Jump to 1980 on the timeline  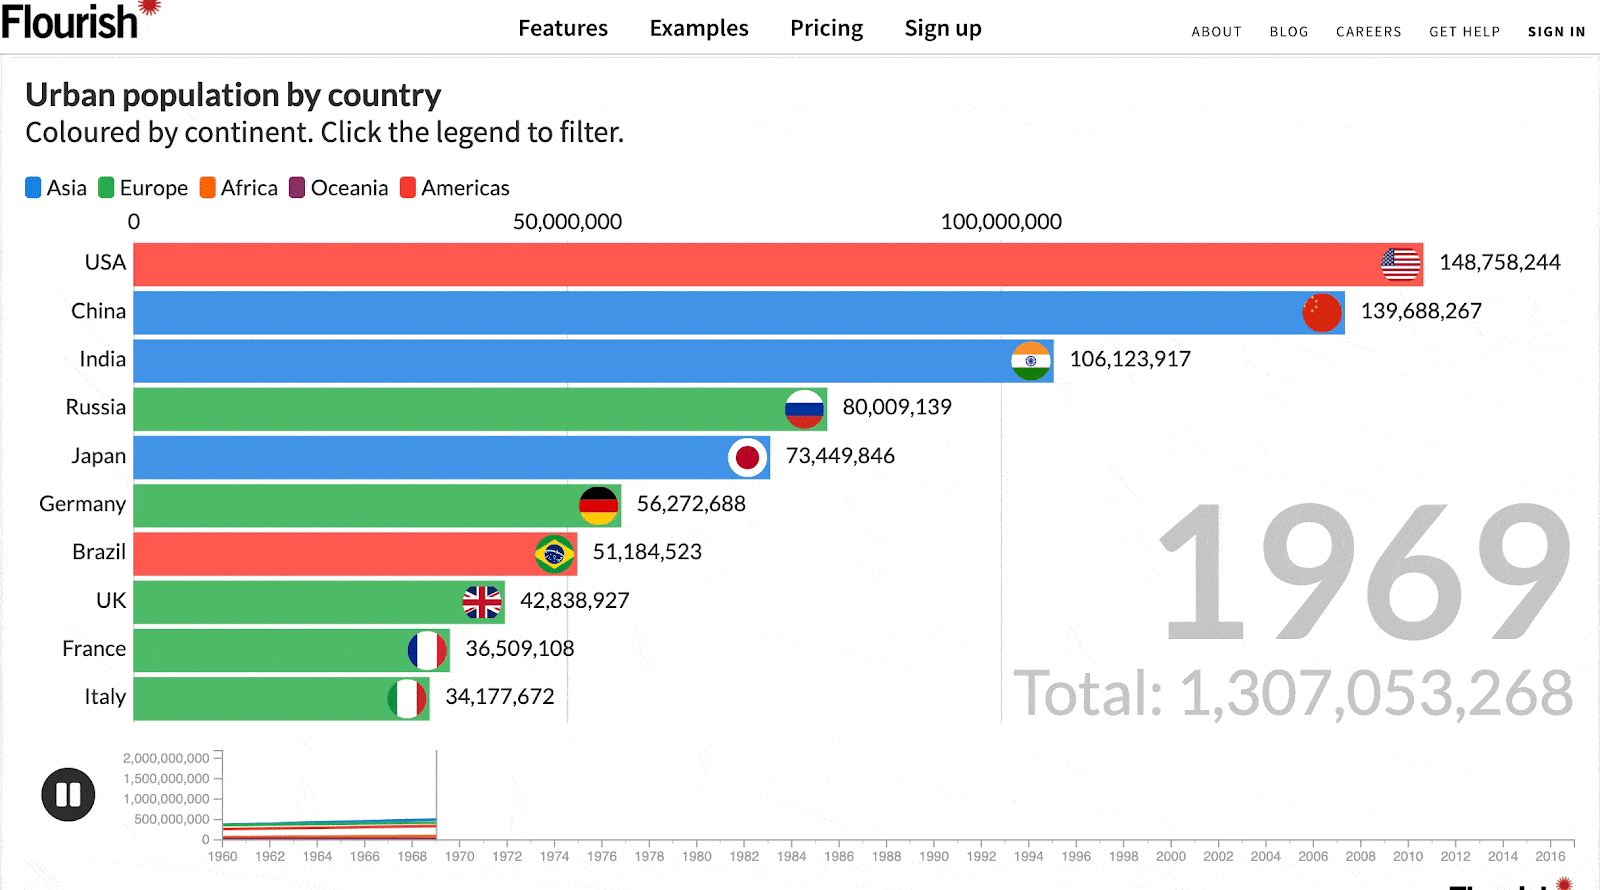pos(697,856)
